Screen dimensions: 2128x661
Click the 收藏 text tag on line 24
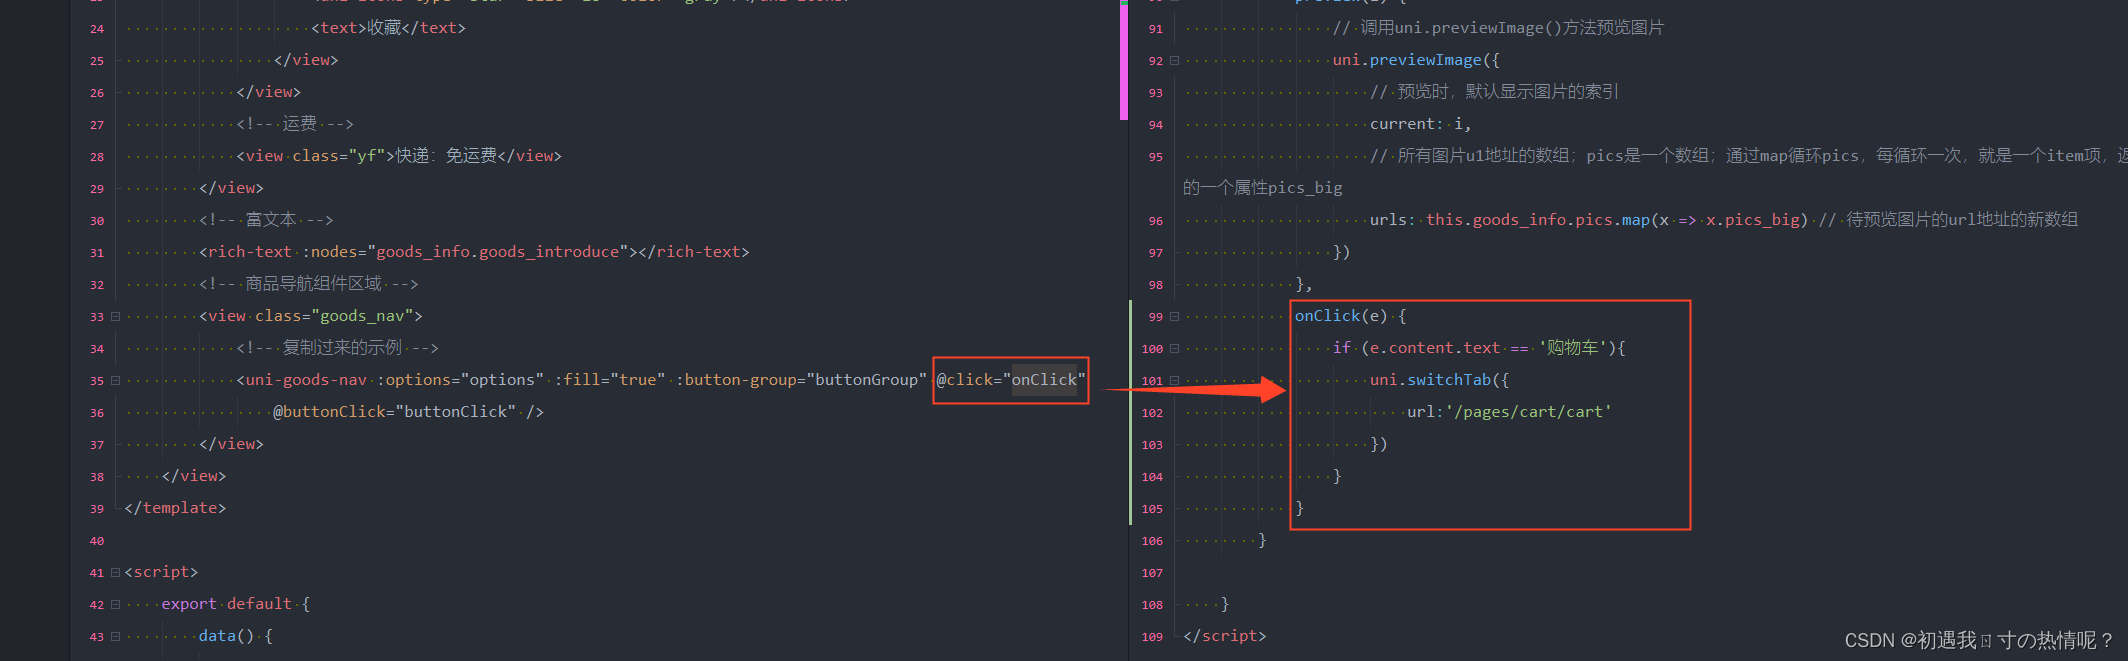click(x=388, y=28)
